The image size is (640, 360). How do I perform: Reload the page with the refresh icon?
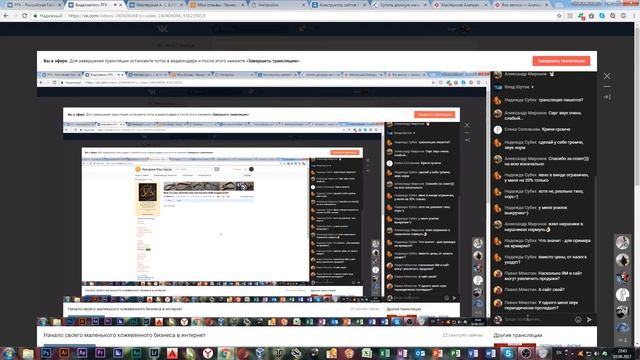point(25,16)
